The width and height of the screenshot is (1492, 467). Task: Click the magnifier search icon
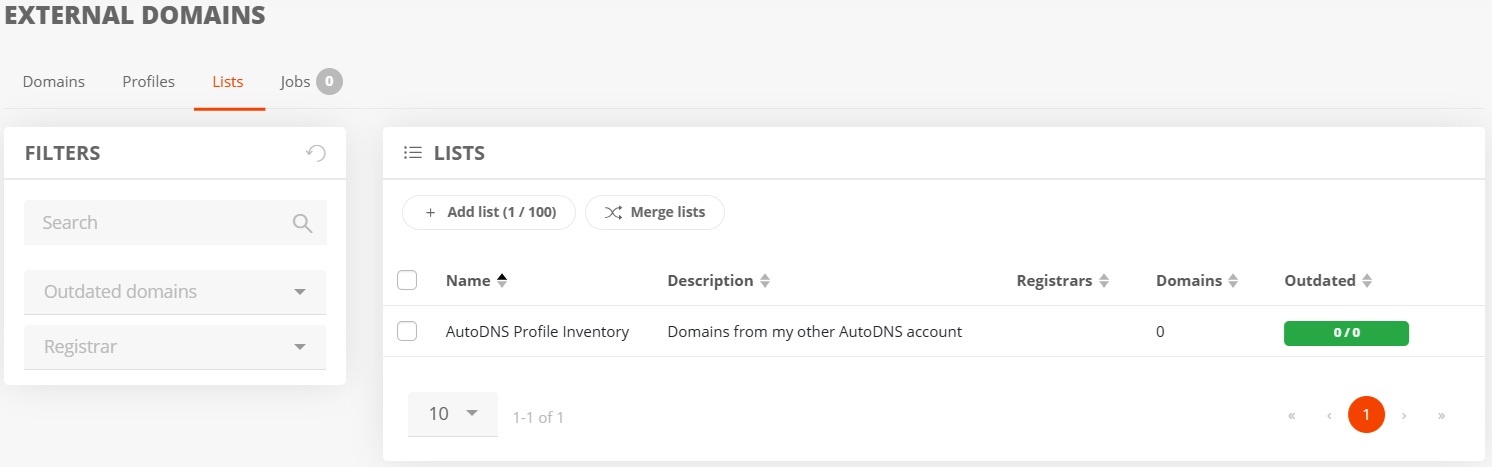302,223
